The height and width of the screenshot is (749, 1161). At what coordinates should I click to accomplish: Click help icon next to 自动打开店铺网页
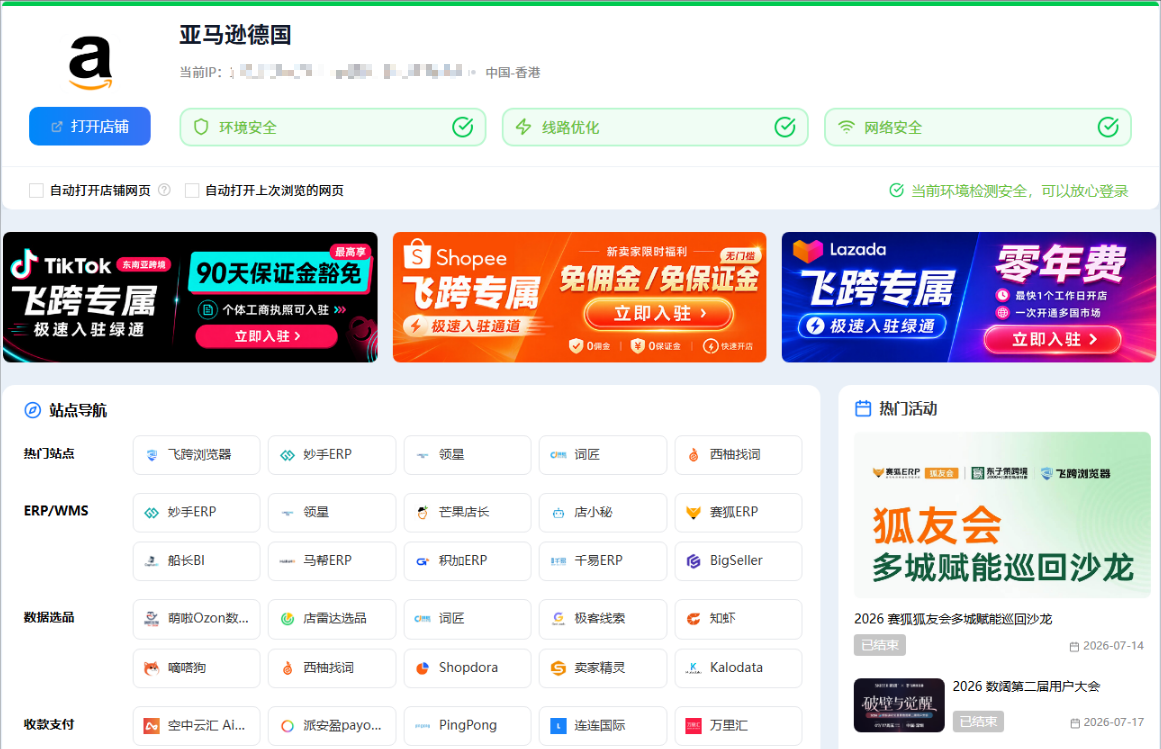click(x=164, y=190)
